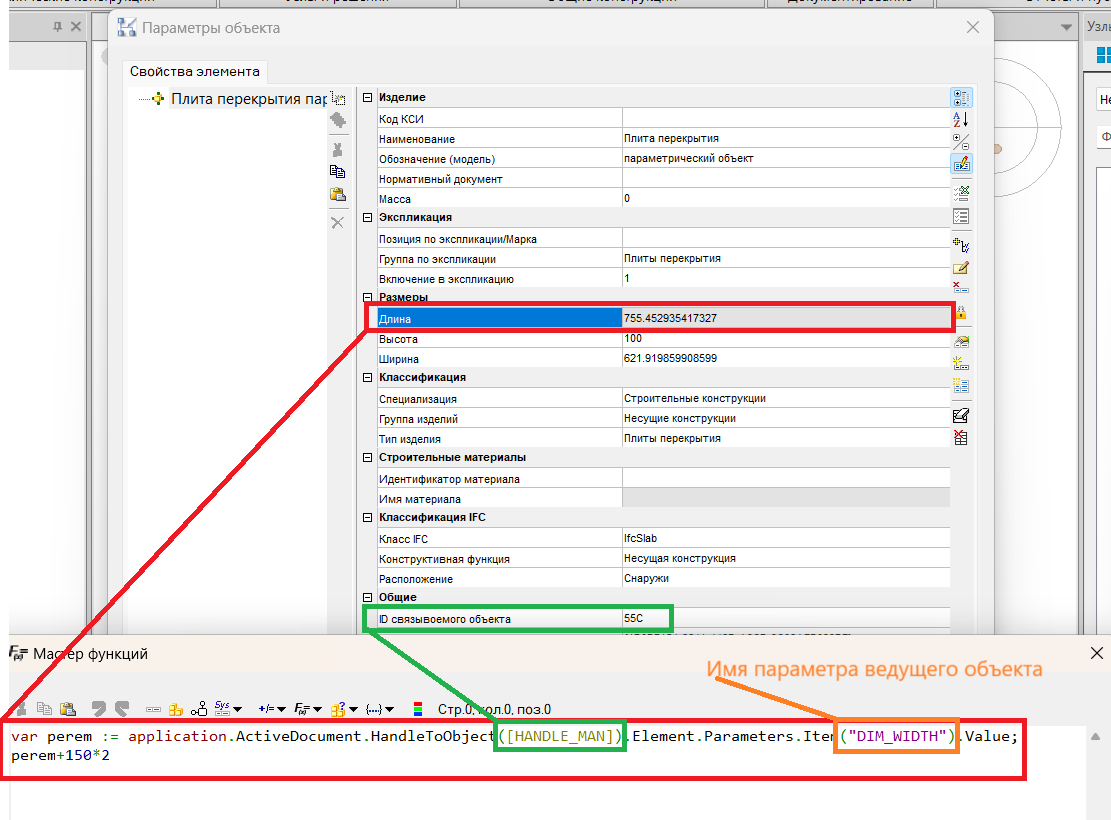
Task: Collapse the Строительные материалы group
Action: click(x=368, y=458)
